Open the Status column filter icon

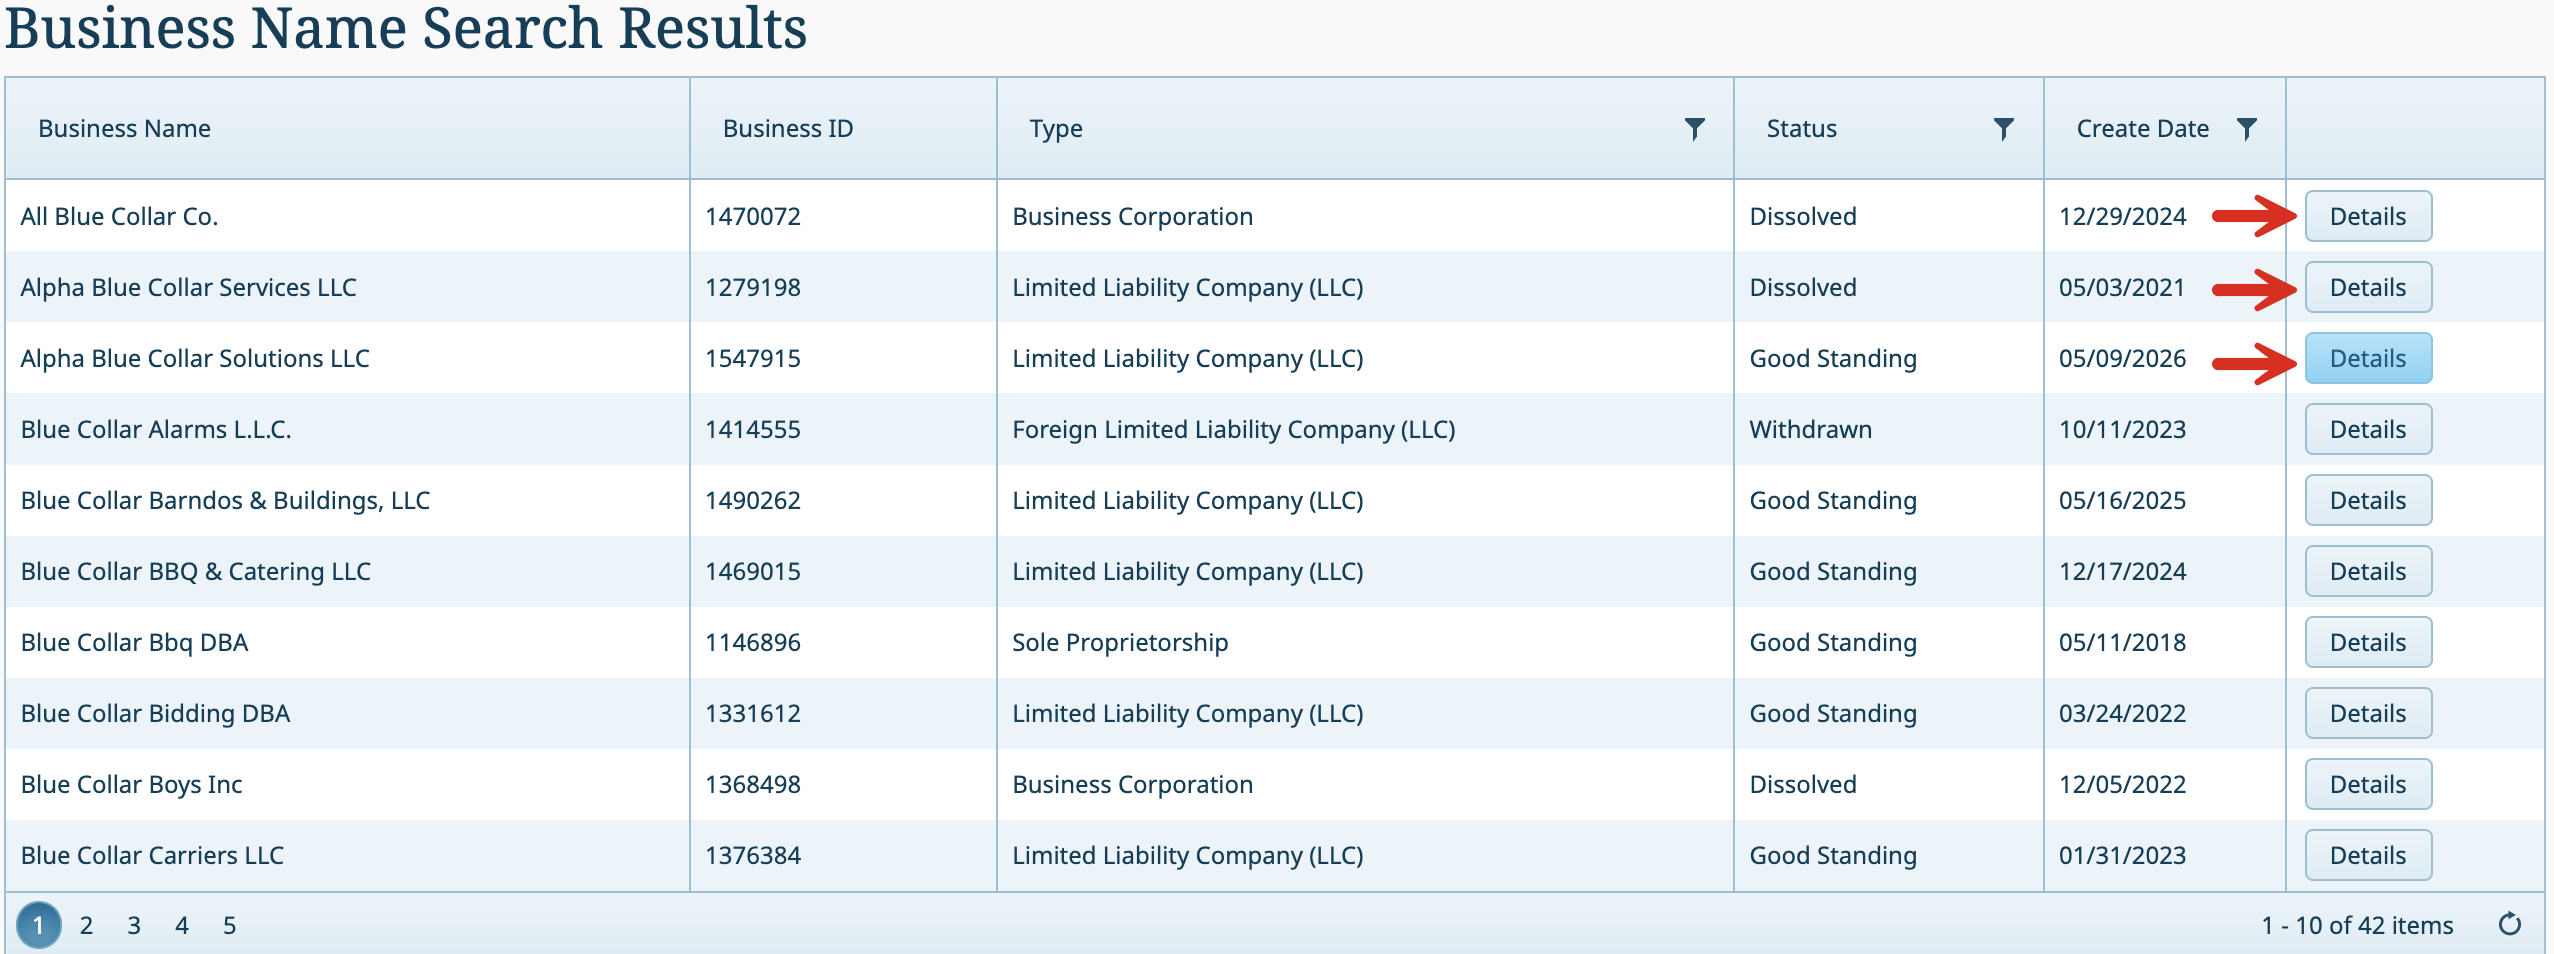tap(2003, 129)
